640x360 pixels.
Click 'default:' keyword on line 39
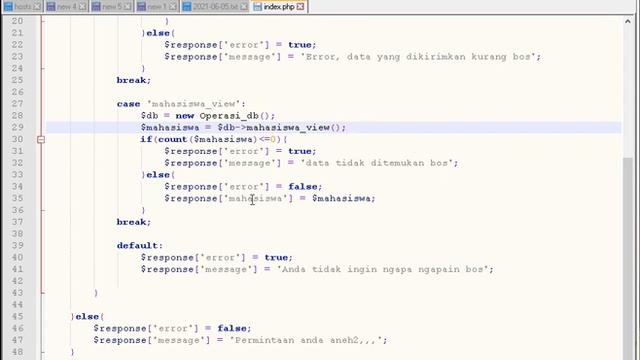tap(140, 246)
